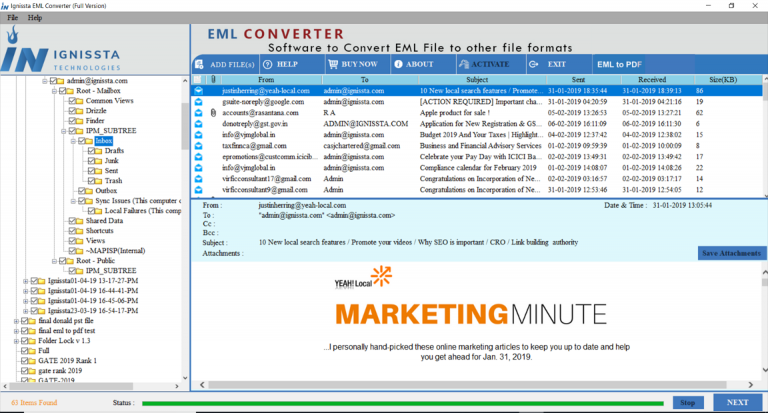Open the Help menu
This screenshot has height=413, width=768.
[x=35, y=18]
